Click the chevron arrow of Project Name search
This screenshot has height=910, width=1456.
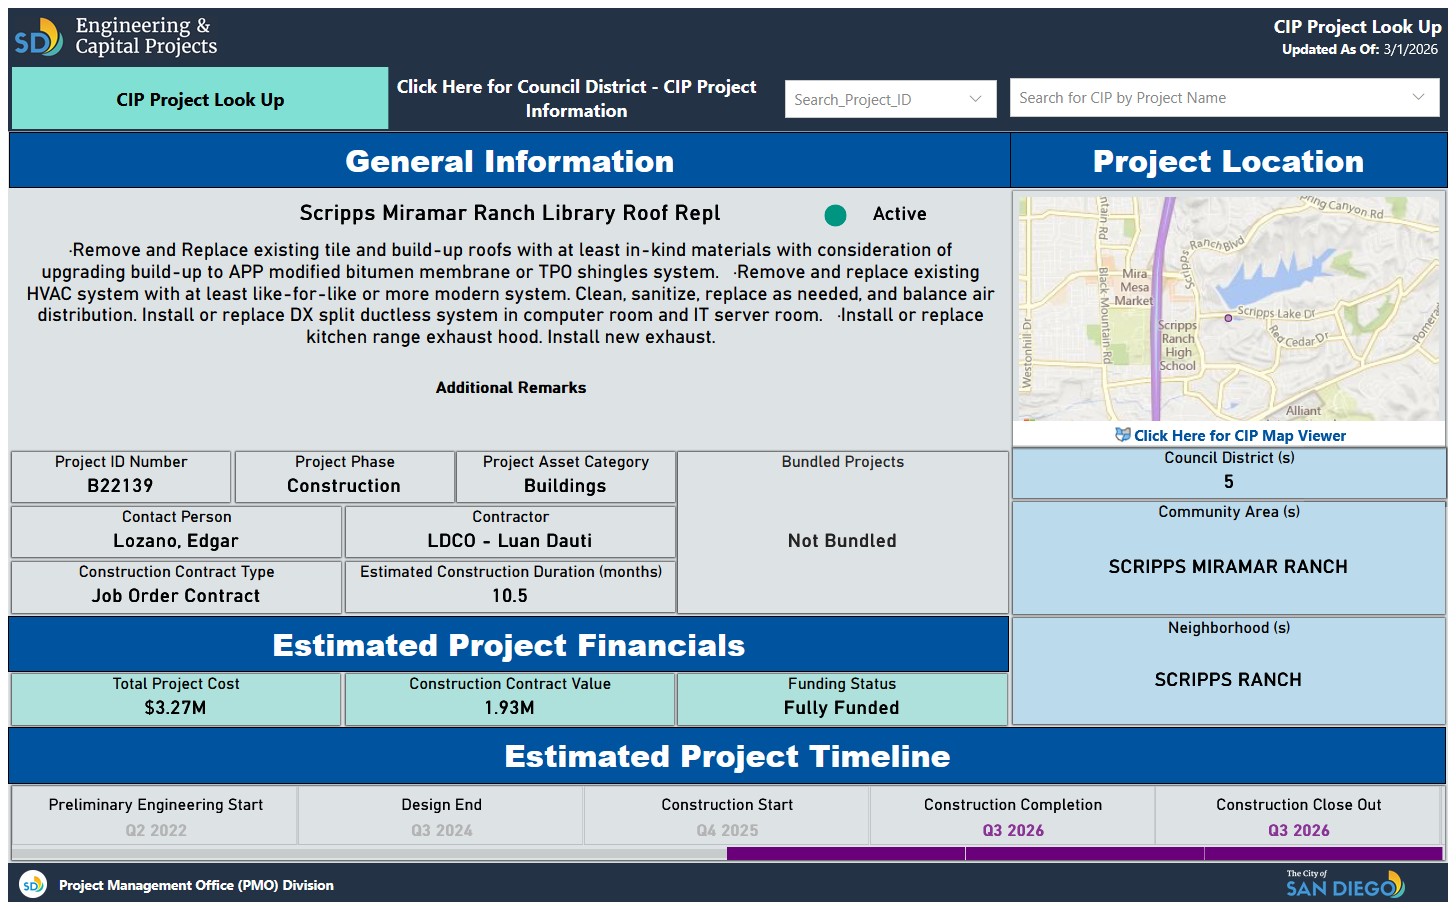(x=1418, y=98)
